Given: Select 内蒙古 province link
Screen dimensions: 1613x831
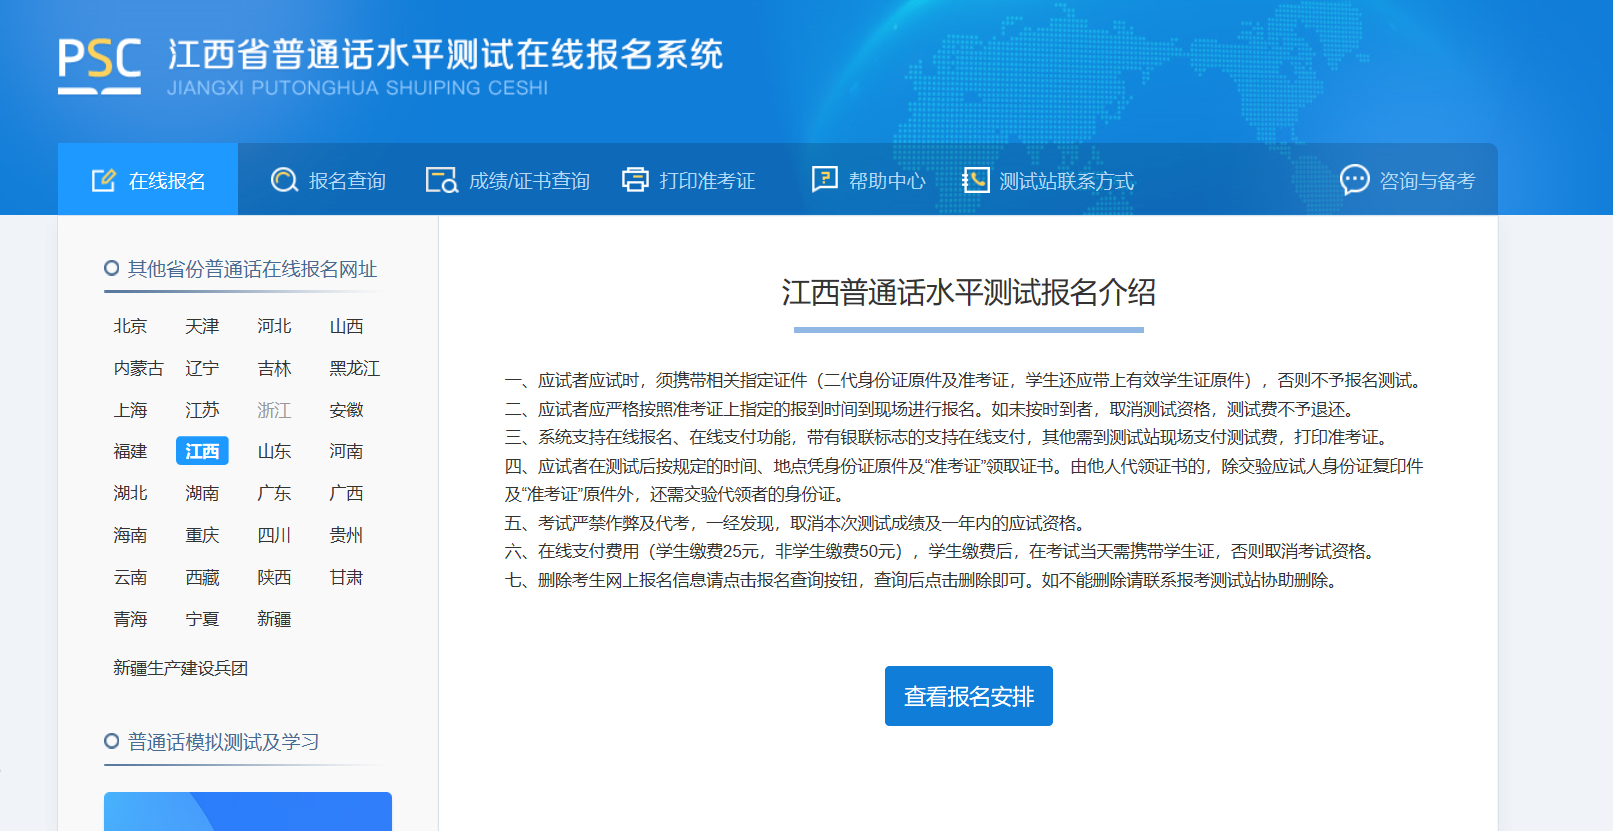Looking at the screenshot, I should (138, 368).
